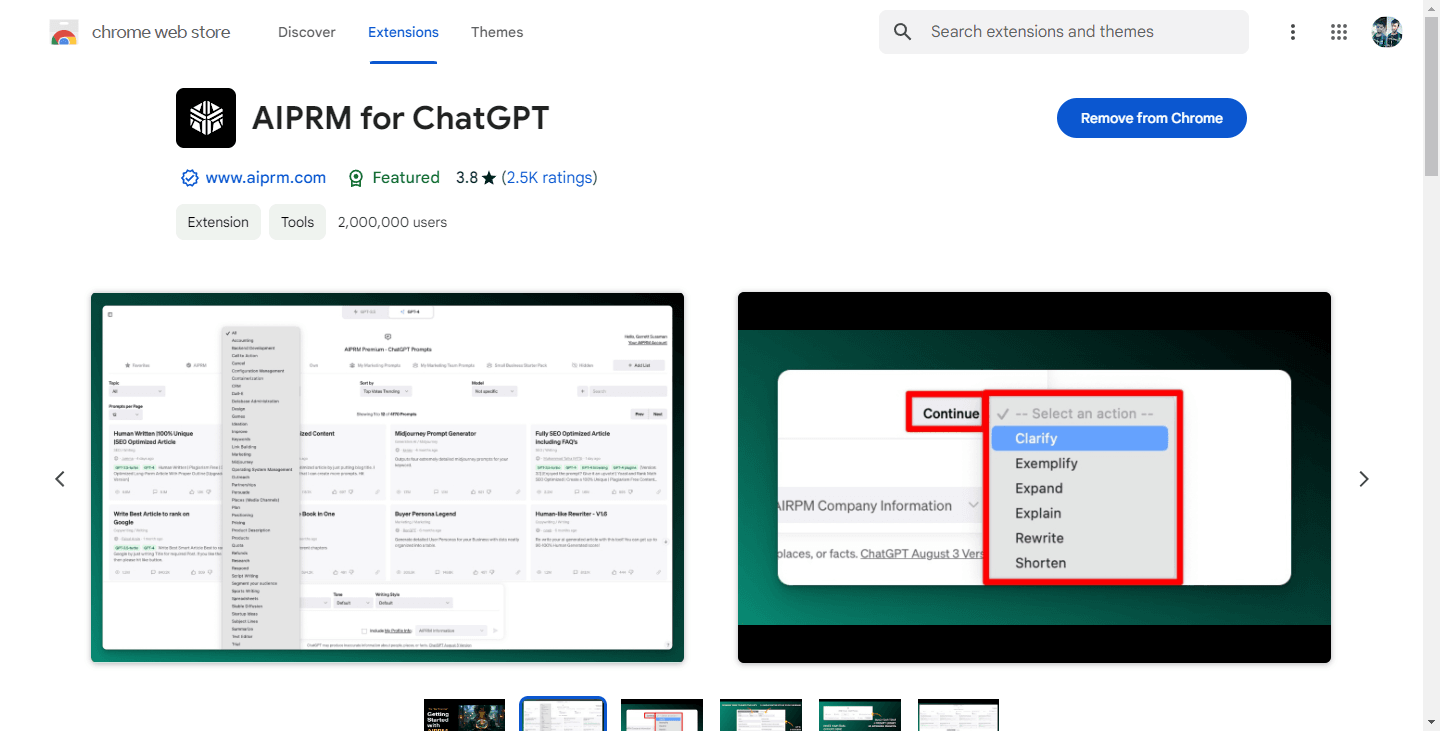This screenshot has width=1440, height=731.
Task: Click the search magnifier icon
Action: point(903,32)
